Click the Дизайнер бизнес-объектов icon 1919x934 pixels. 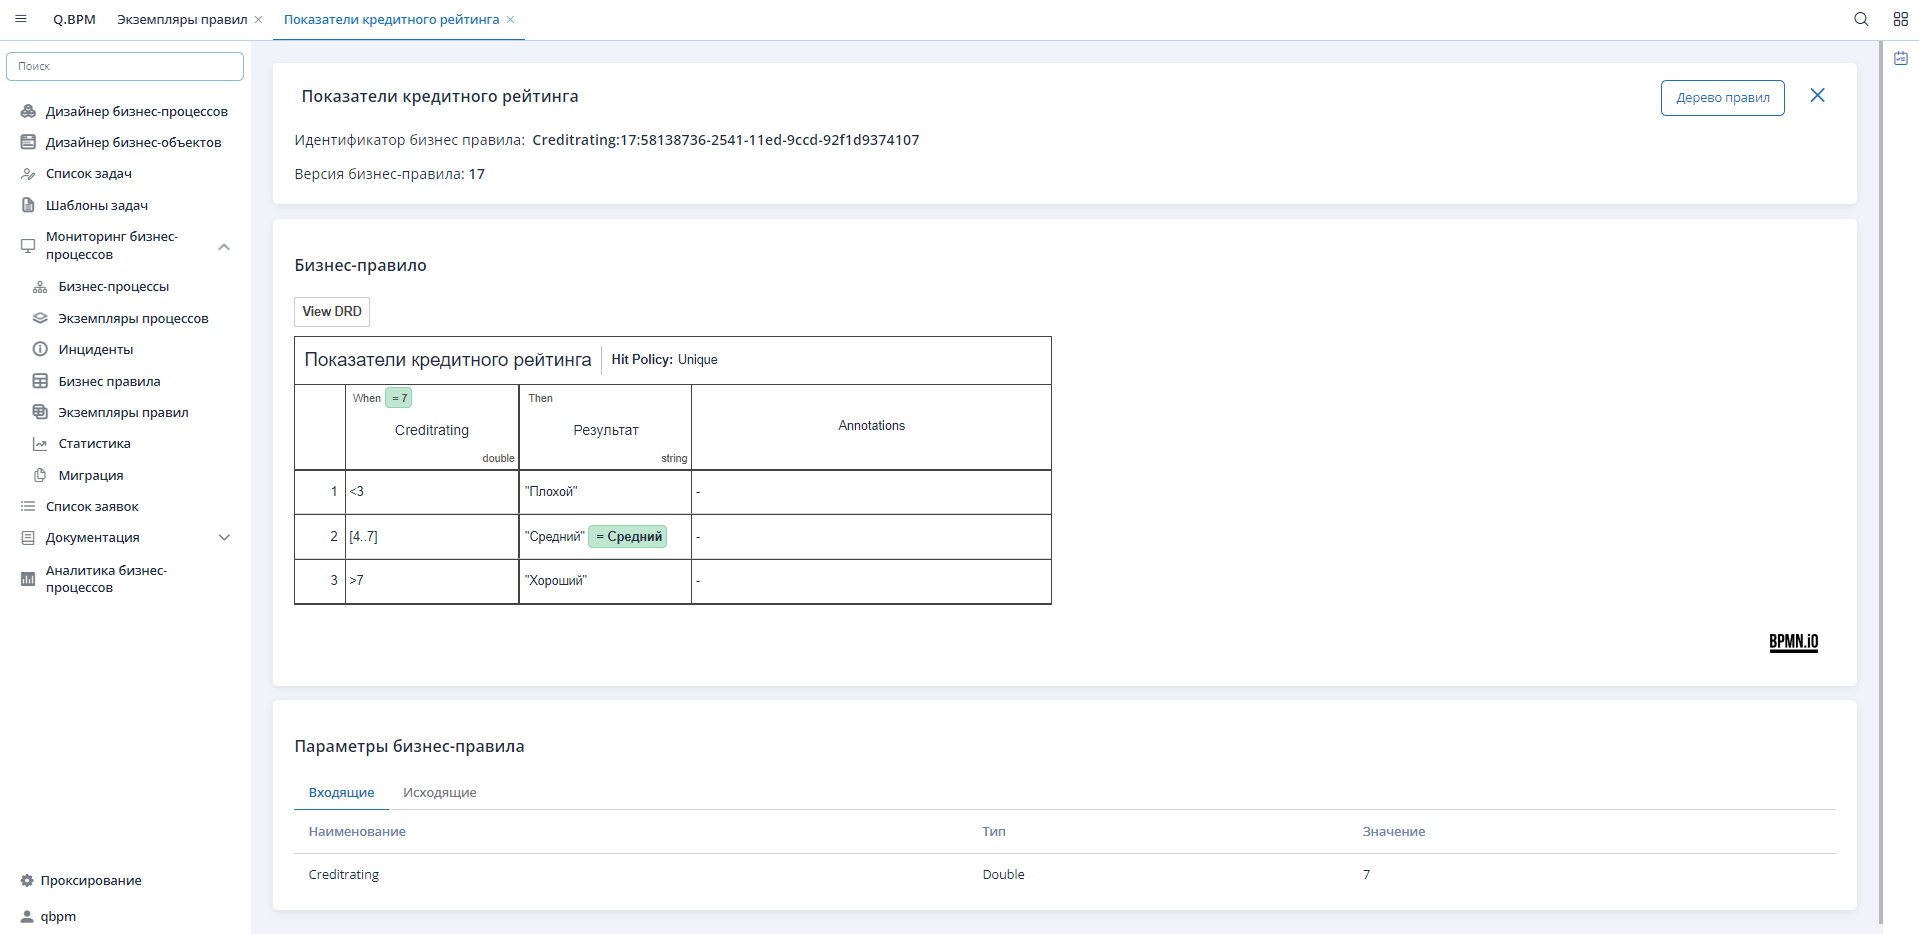click(x=28, y=142)
